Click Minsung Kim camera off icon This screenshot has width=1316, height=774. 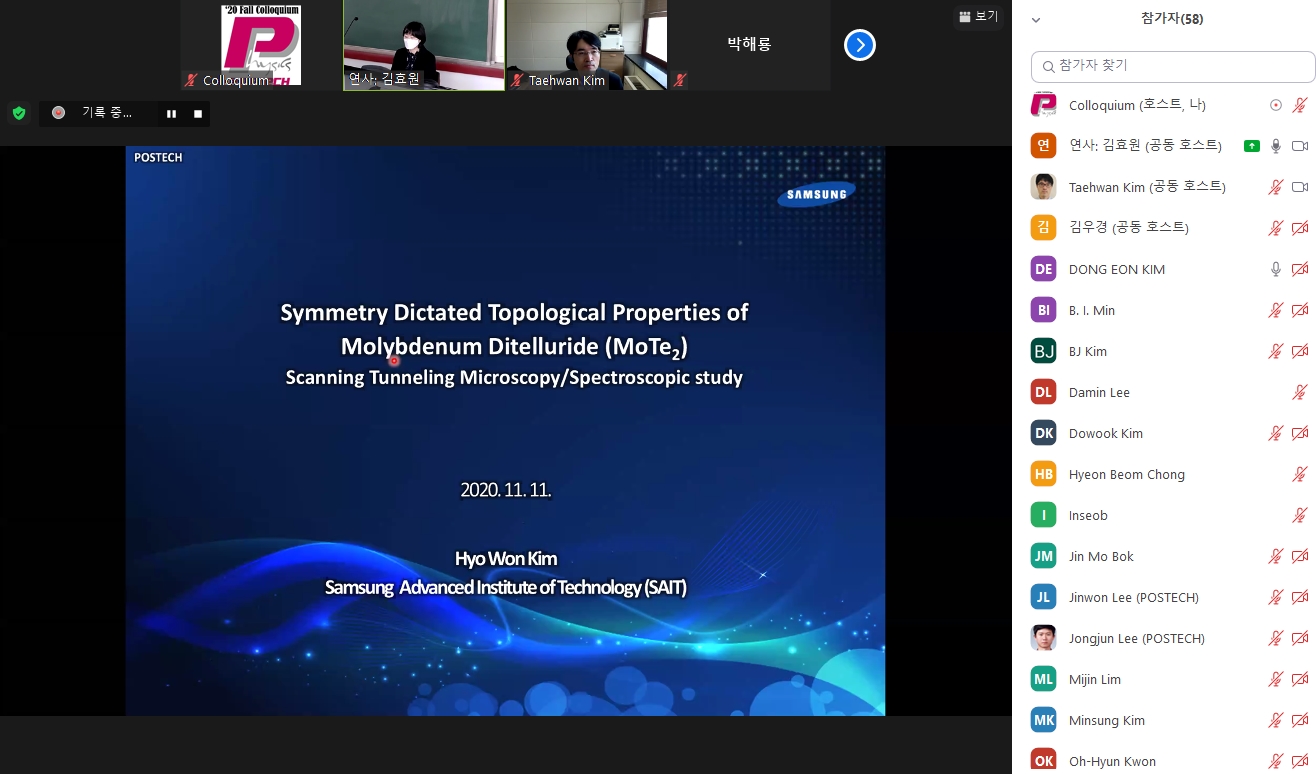click(x=1300, y=720)
